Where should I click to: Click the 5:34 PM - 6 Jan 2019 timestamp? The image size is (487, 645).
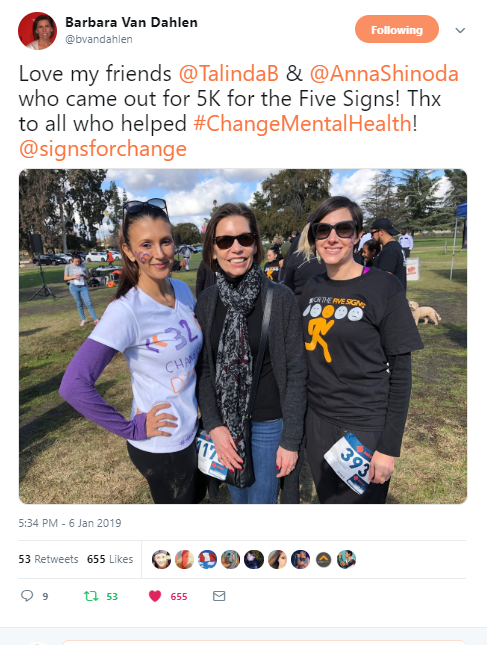coord(70,523)
